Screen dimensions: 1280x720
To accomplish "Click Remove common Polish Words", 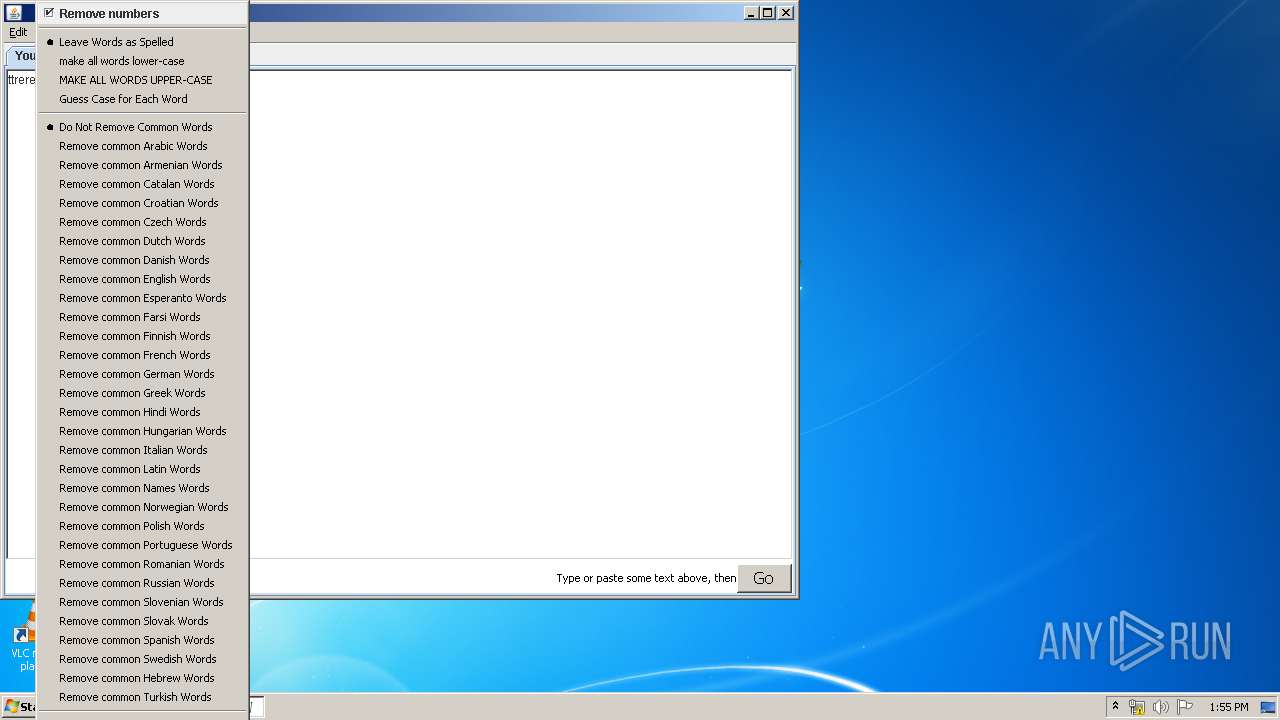I will coord(143,526).
